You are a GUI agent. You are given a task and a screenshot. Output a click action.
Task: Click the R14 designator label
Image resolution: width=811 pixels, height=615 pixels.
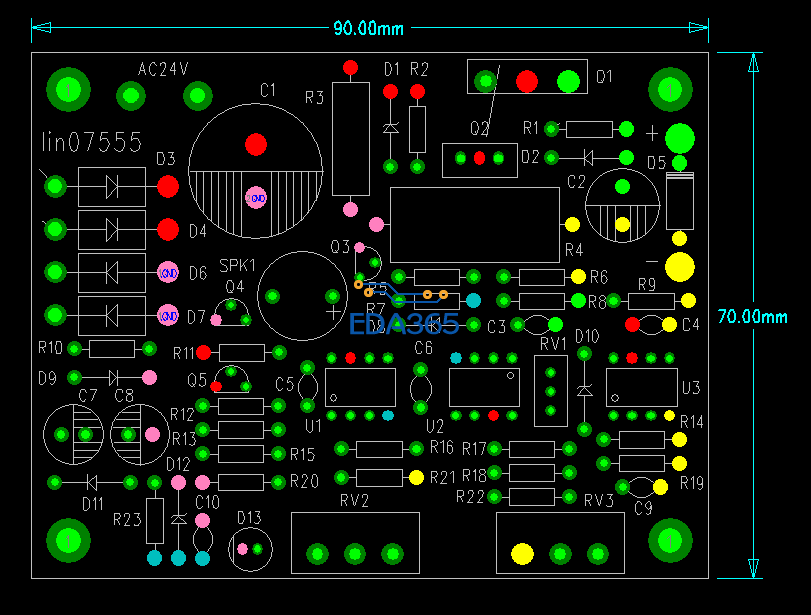(x=692, y=422)
